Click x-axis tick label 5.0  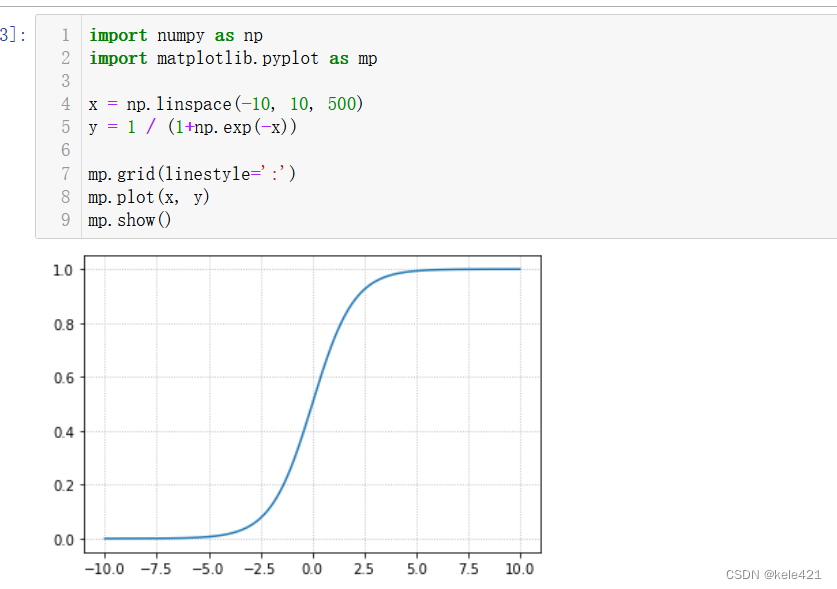tap(416, 569)
